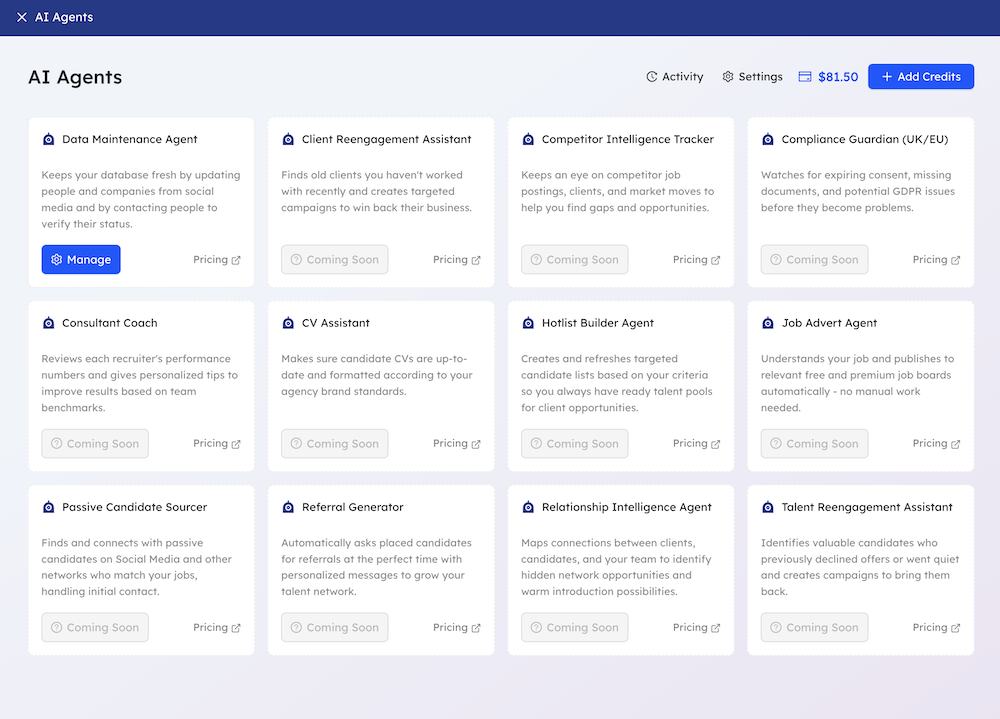Click the $81.50 credit balance
The width and height of the screenshot is (1000, 719).
pos(828,77)
